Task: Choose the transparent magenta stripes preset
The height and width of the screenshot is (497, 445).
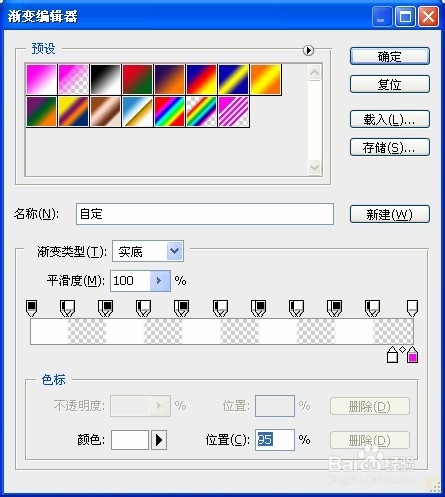Action: pyautogui.click(x=234, y=112)
